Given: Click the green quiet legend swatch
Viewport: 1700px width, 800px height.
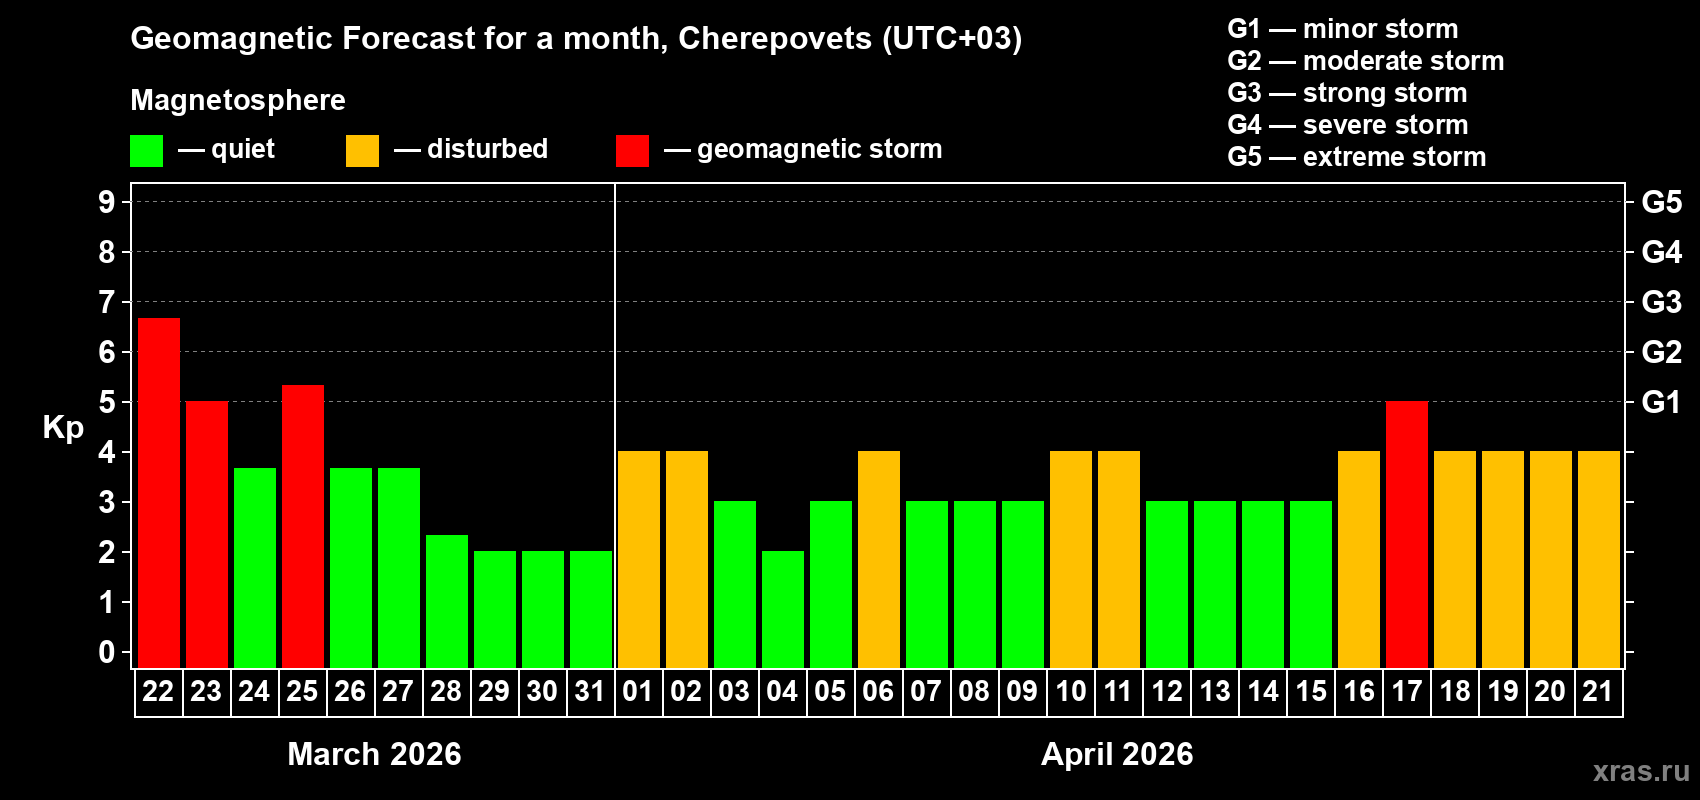Looking at the screenshot, I should click(x=146, y=151).
